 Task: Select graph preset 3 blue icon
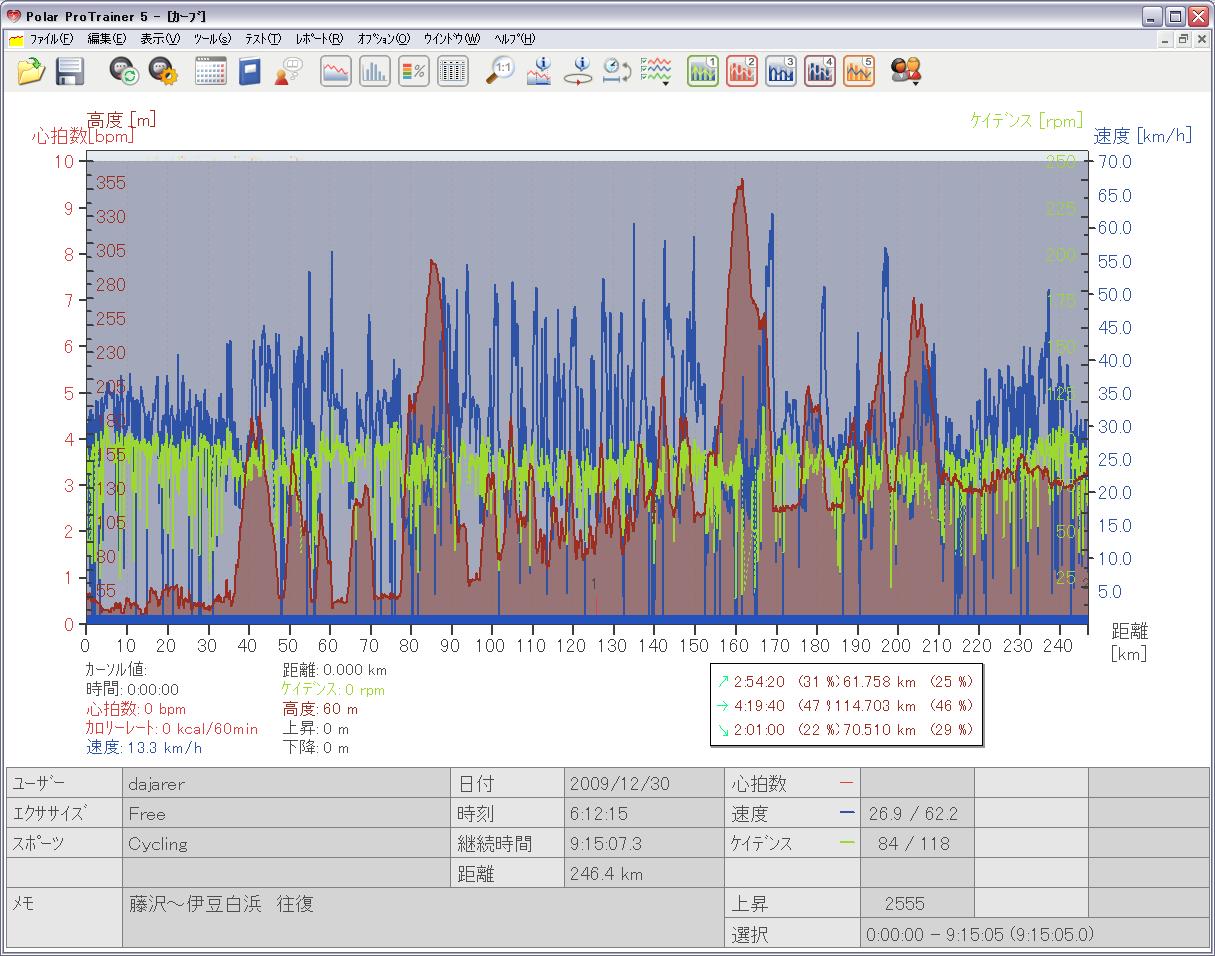click(x=781, y=71)
